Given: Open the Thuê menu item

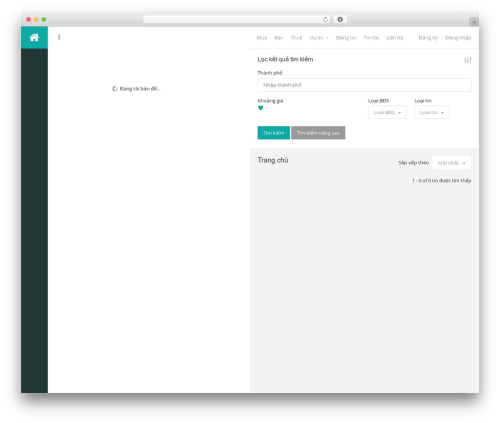Looking at the screenshot, I should [x=296, y=38].
